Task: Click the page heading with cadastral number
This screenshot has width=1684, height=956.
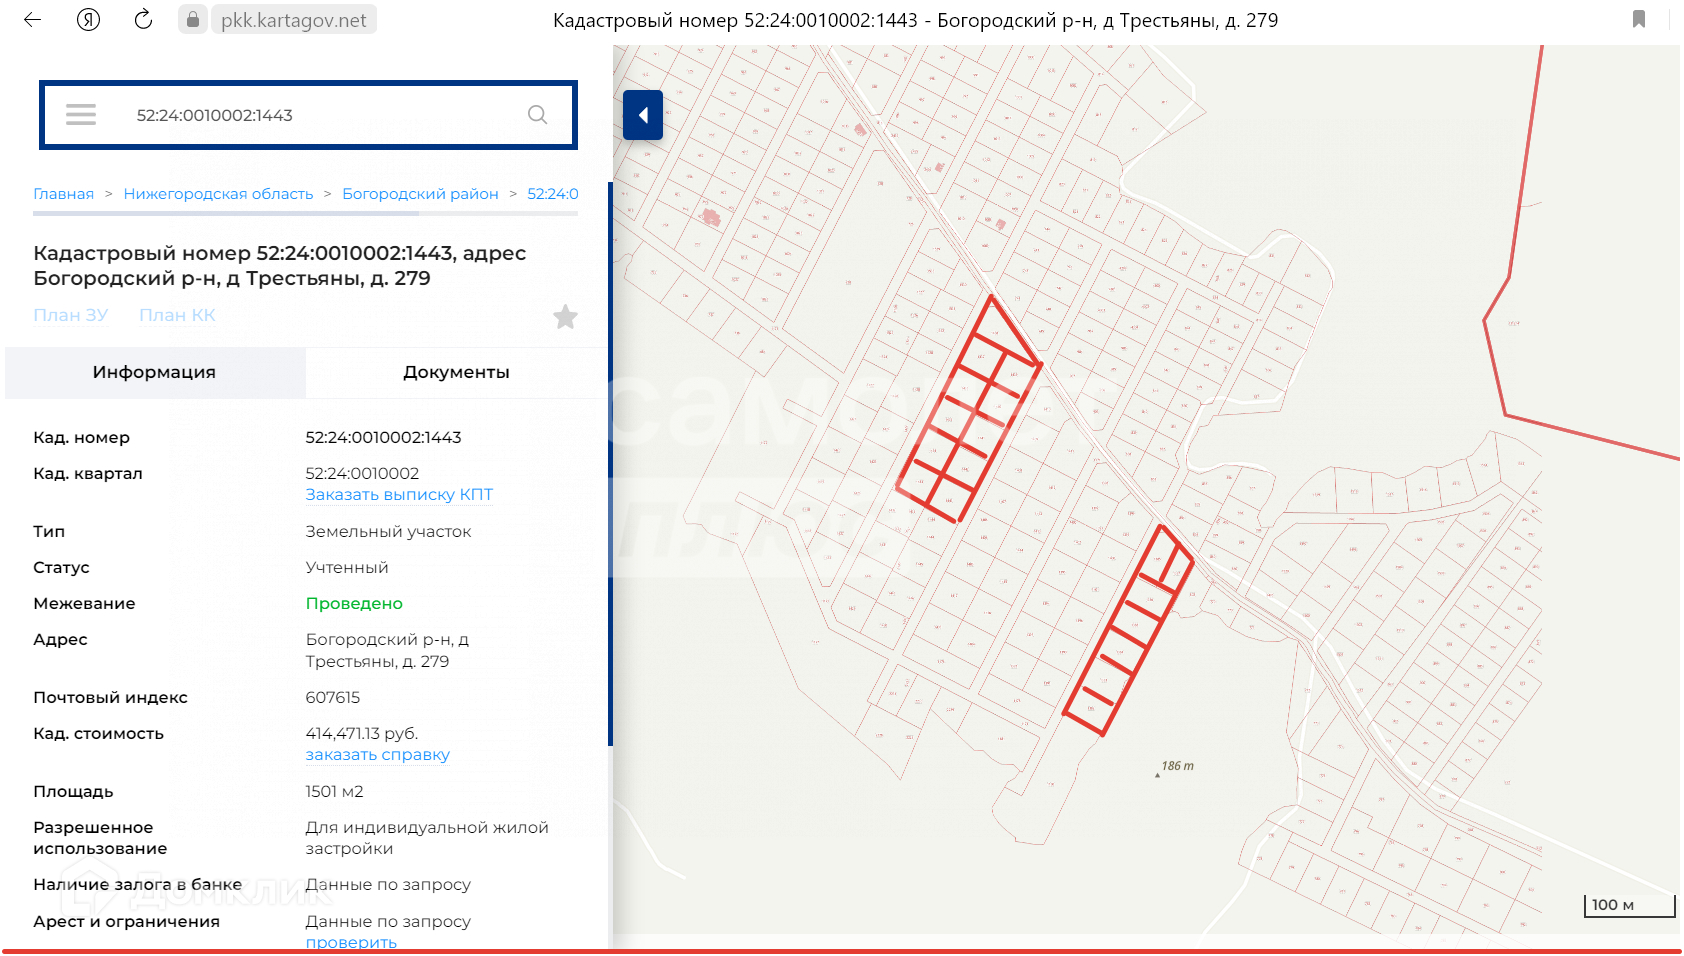Action: point(280,266)
